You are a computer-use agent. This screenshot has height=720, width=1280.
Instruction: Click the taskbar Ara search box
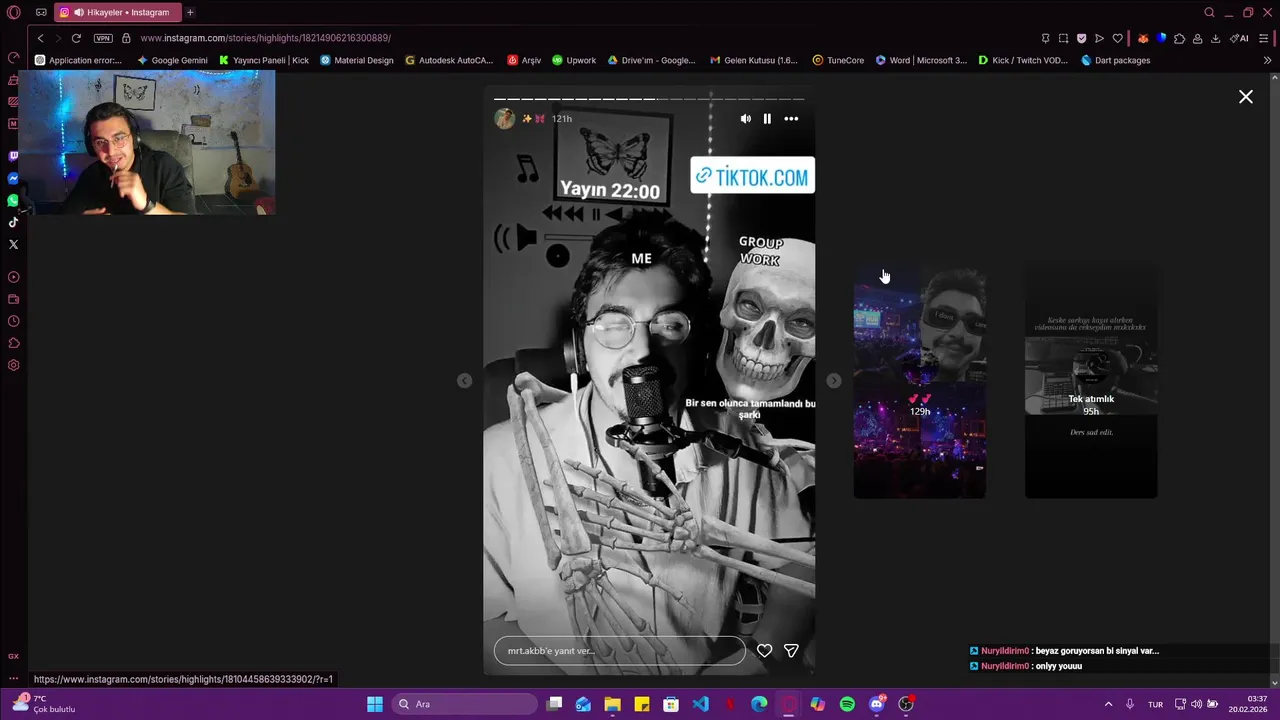[465, 704]
